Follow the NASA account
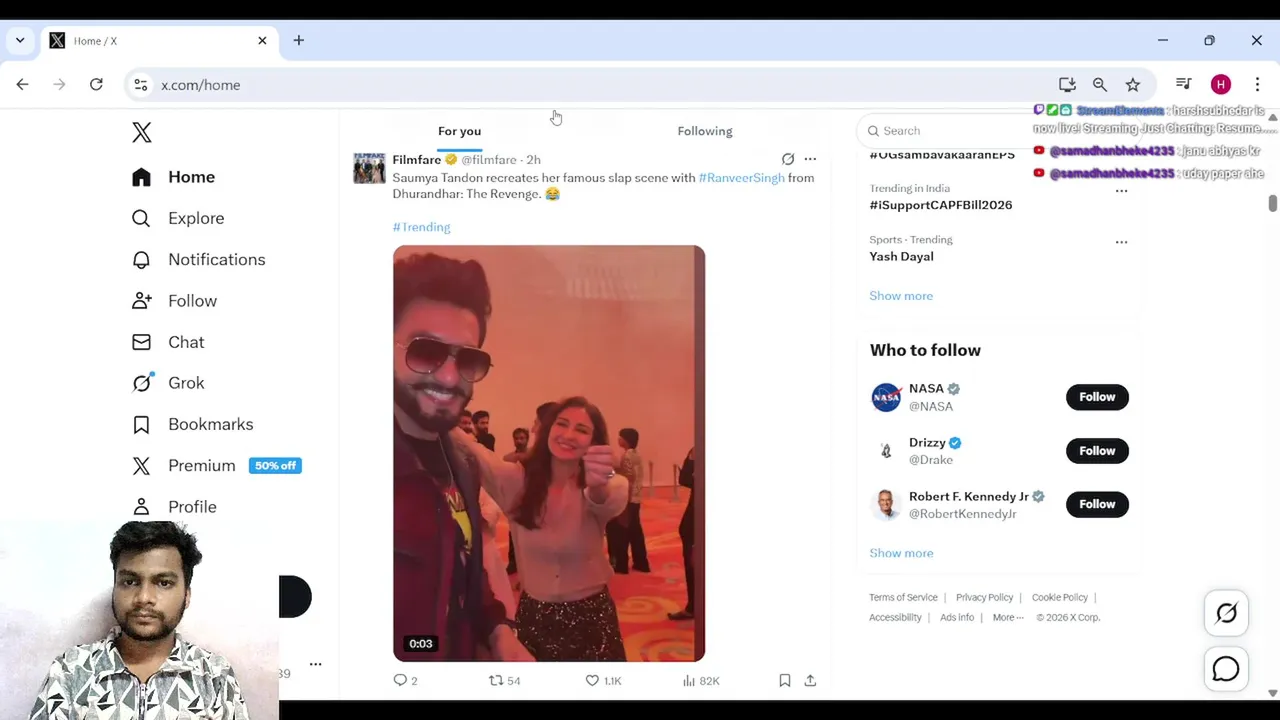Viewport: 1280px width, 720px height. pyautogui.click(x=1097, y=397)
